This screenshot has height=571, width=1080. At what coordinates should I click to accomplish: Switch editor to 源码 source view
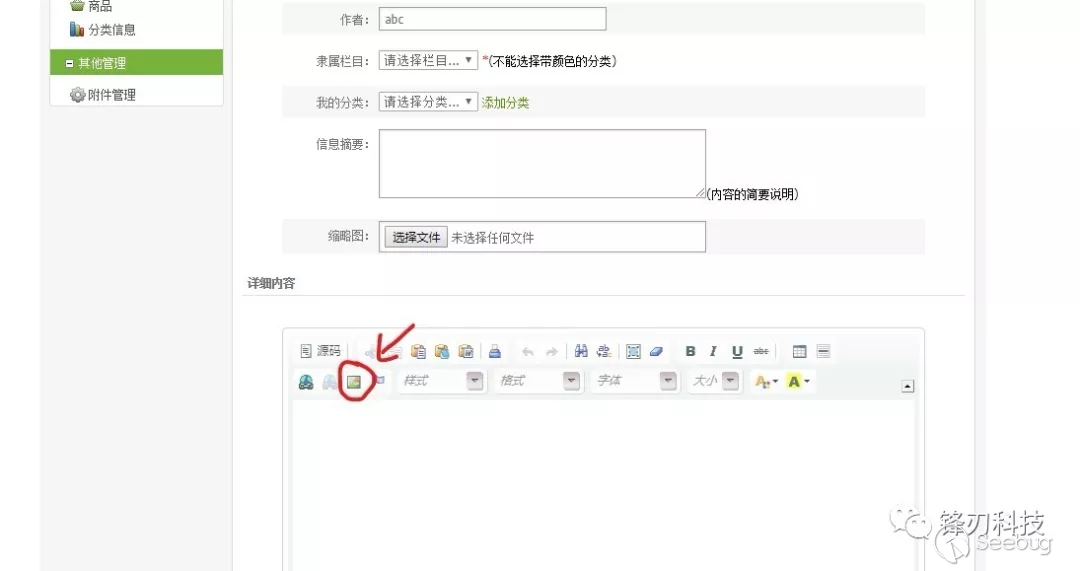tap(321, 351)
